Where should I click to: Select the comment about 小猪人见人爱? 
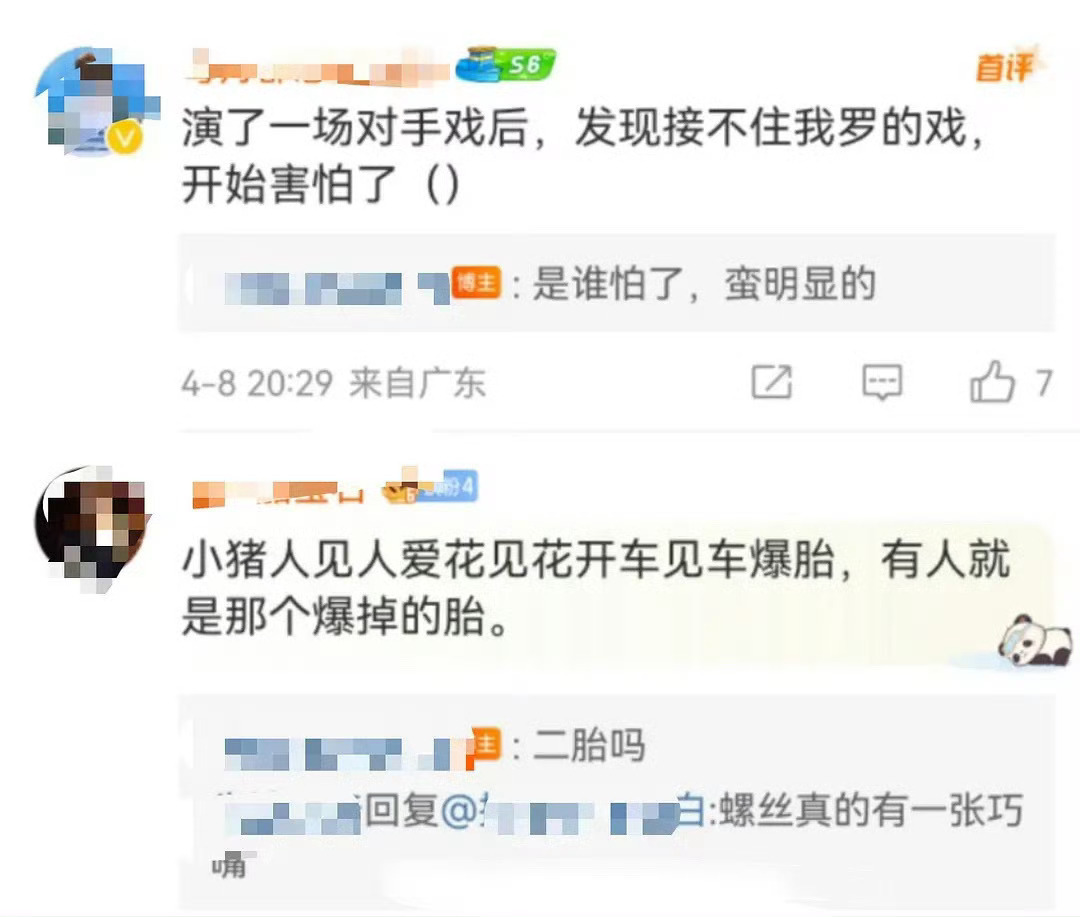596,588
